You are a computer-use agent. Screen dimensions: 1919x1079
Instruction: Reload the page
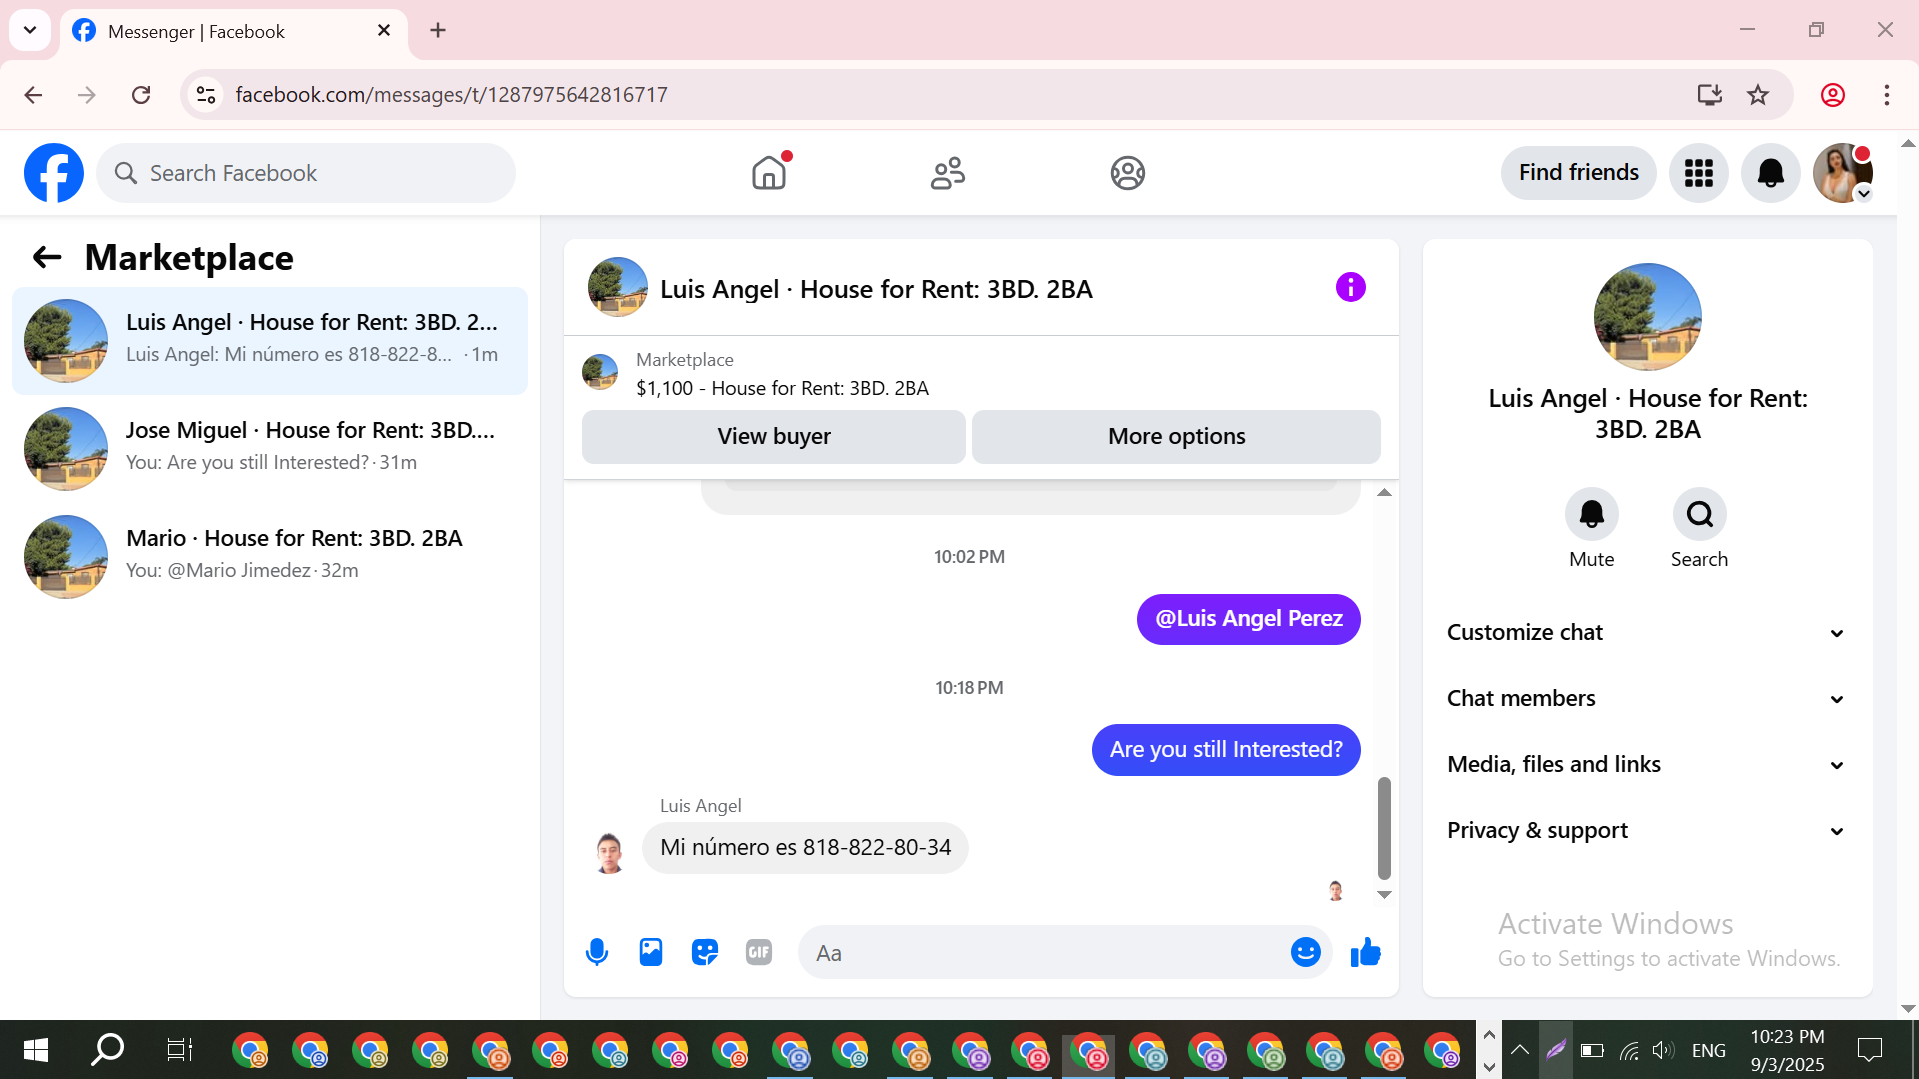141,95
